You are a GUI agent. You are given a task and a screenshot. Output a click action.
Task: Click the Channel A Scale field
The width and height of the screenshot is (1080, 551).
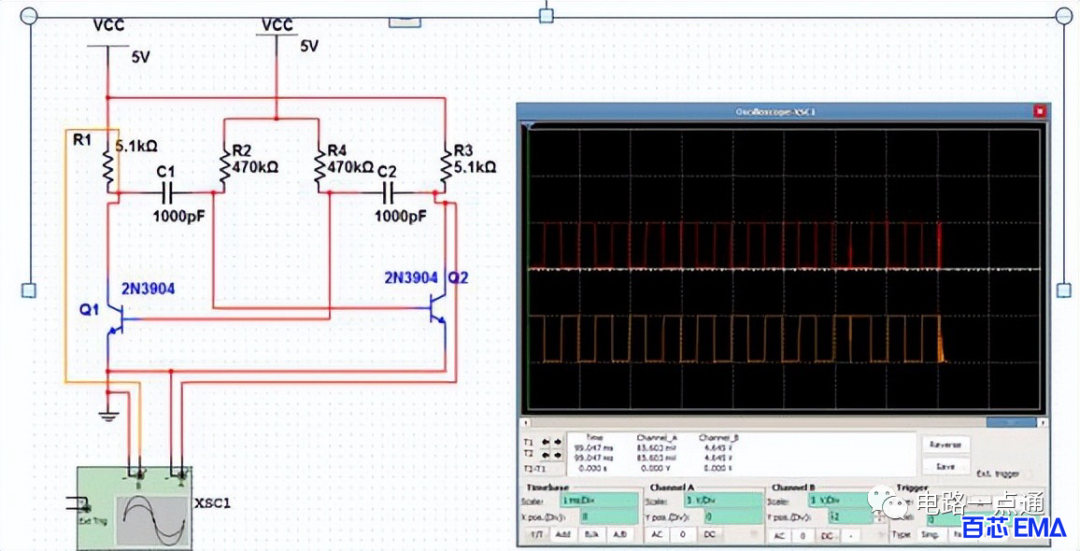click(x=723, y=501)
